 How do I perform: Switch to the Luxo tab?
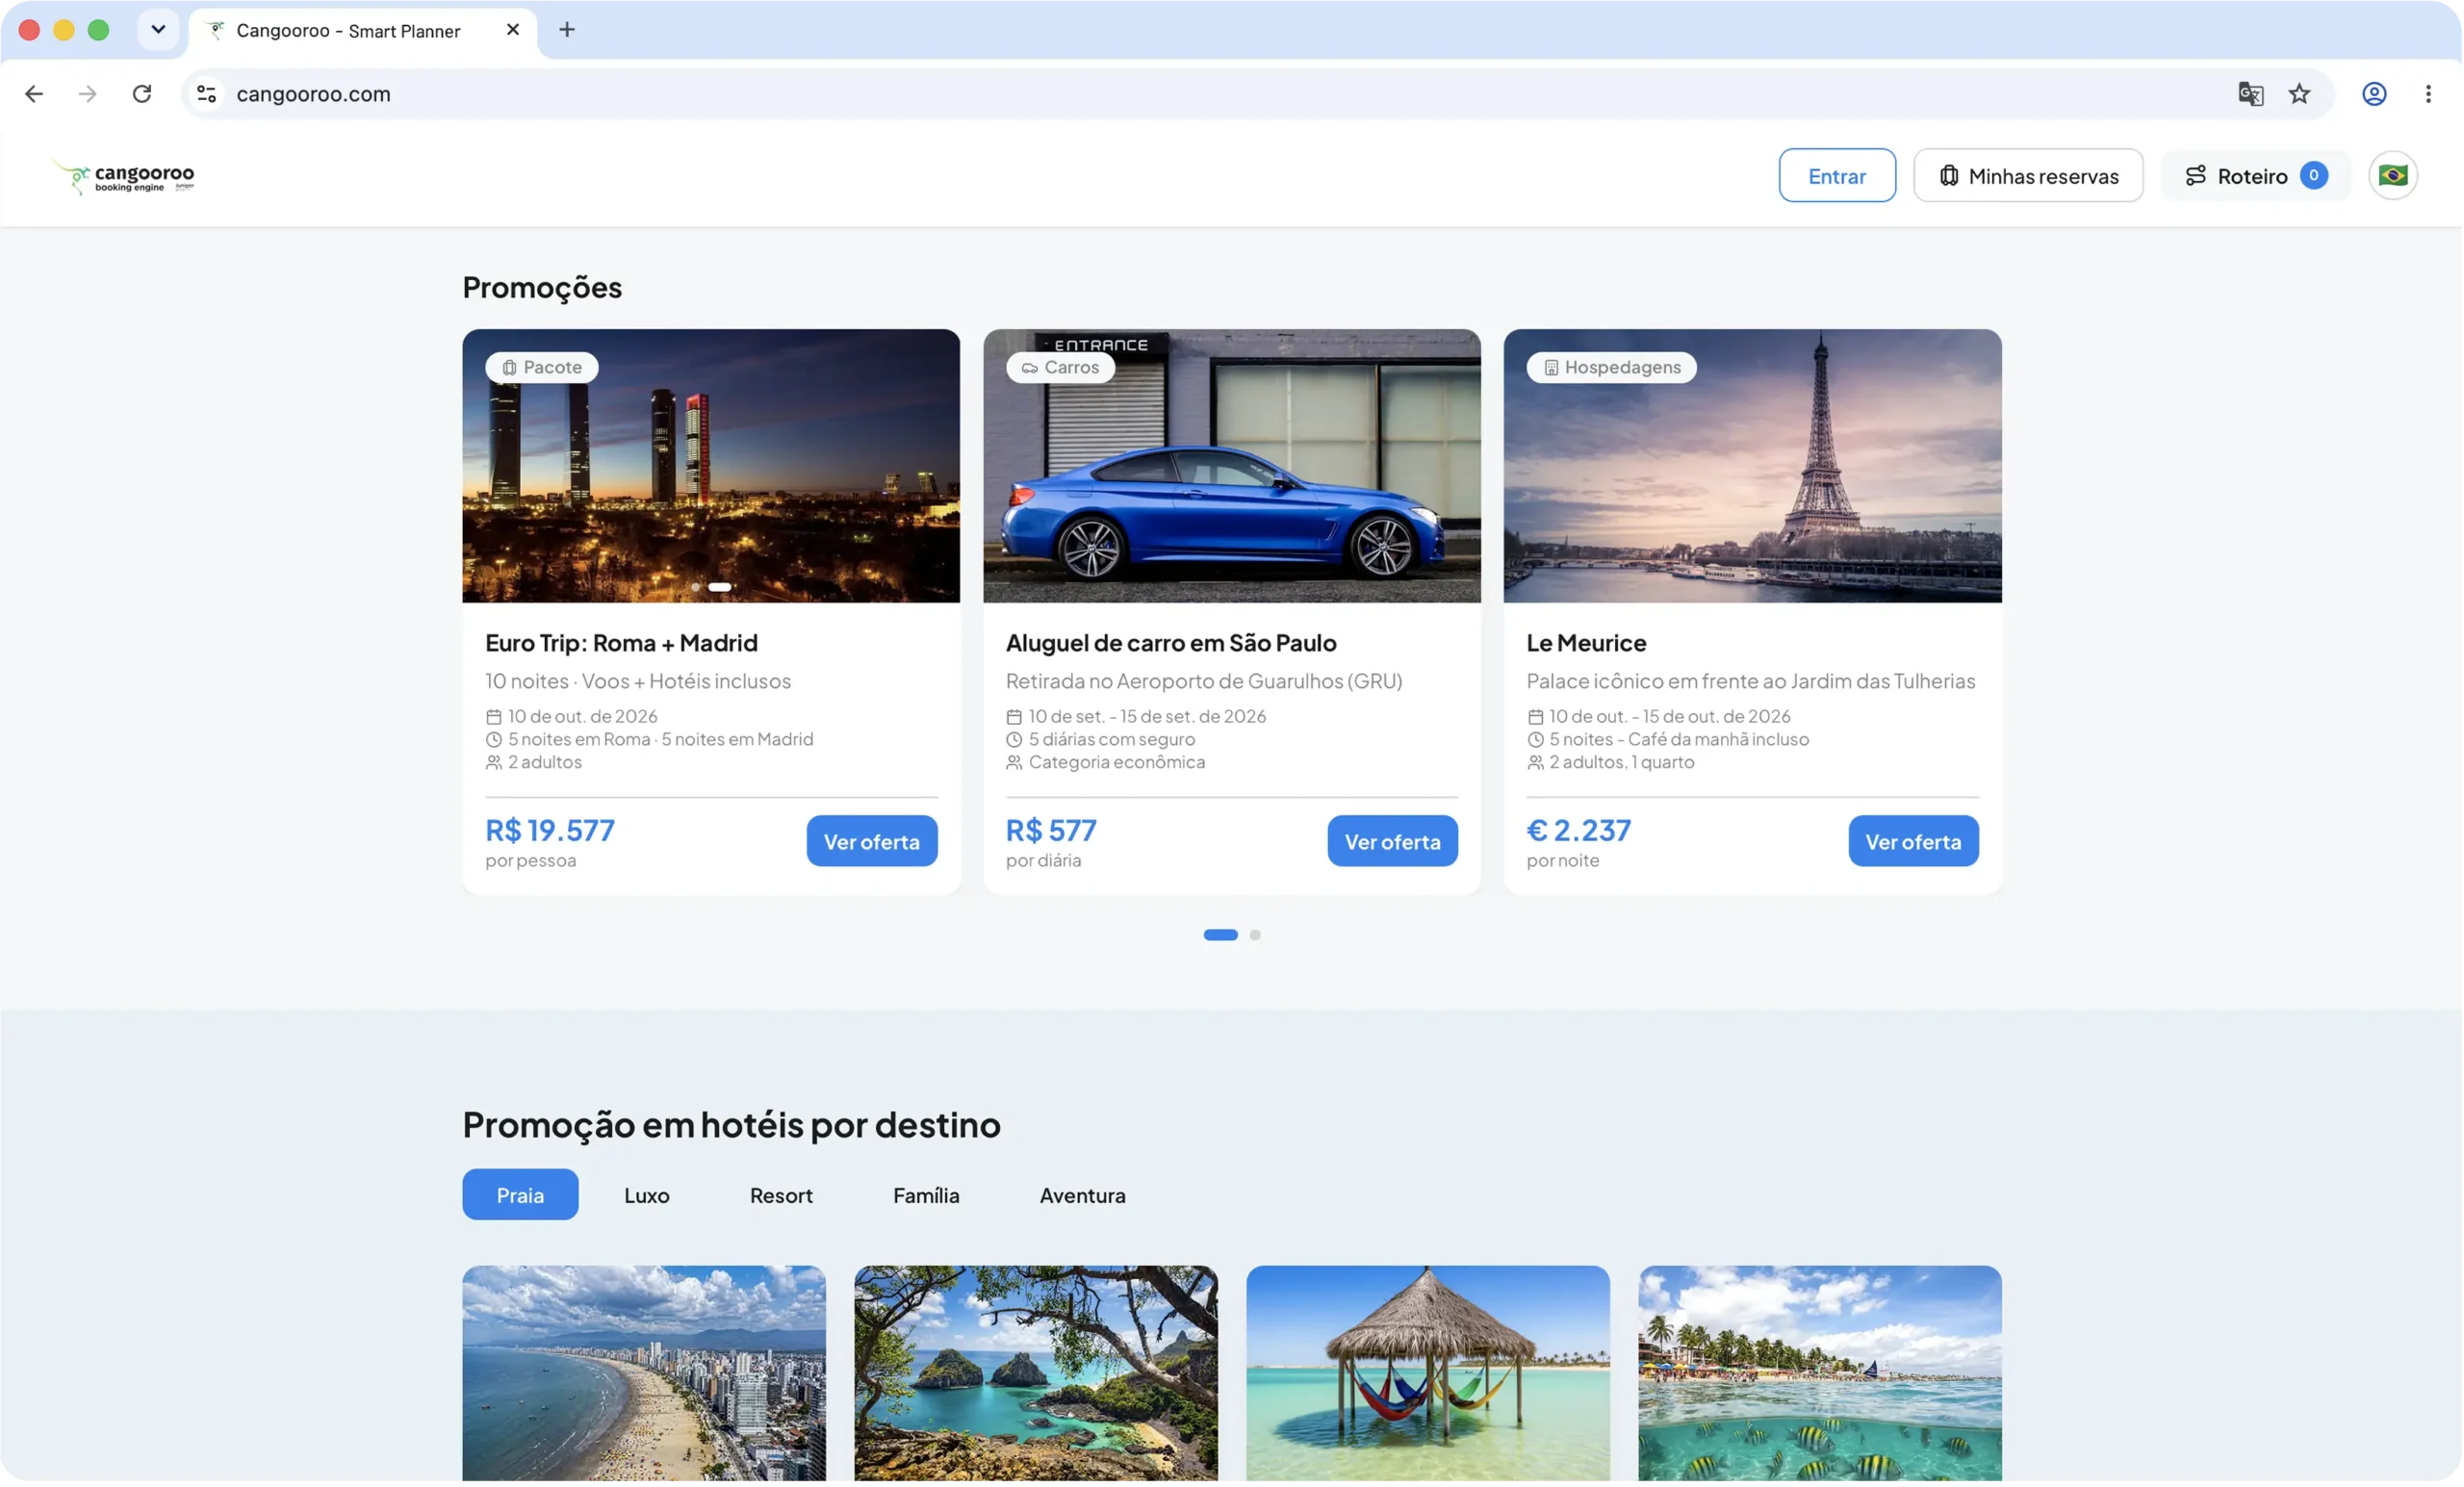646,1195
